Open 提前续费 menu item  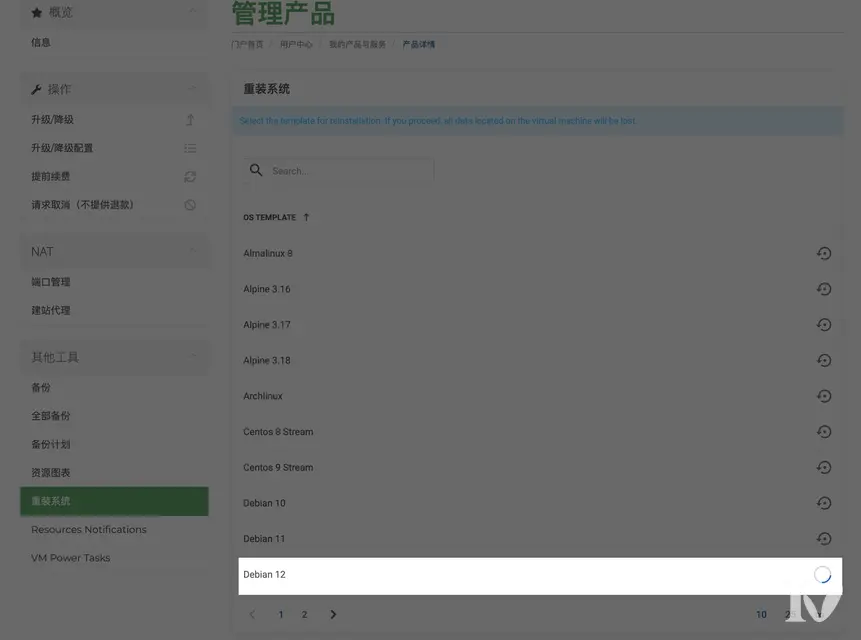tap(51, 176)
